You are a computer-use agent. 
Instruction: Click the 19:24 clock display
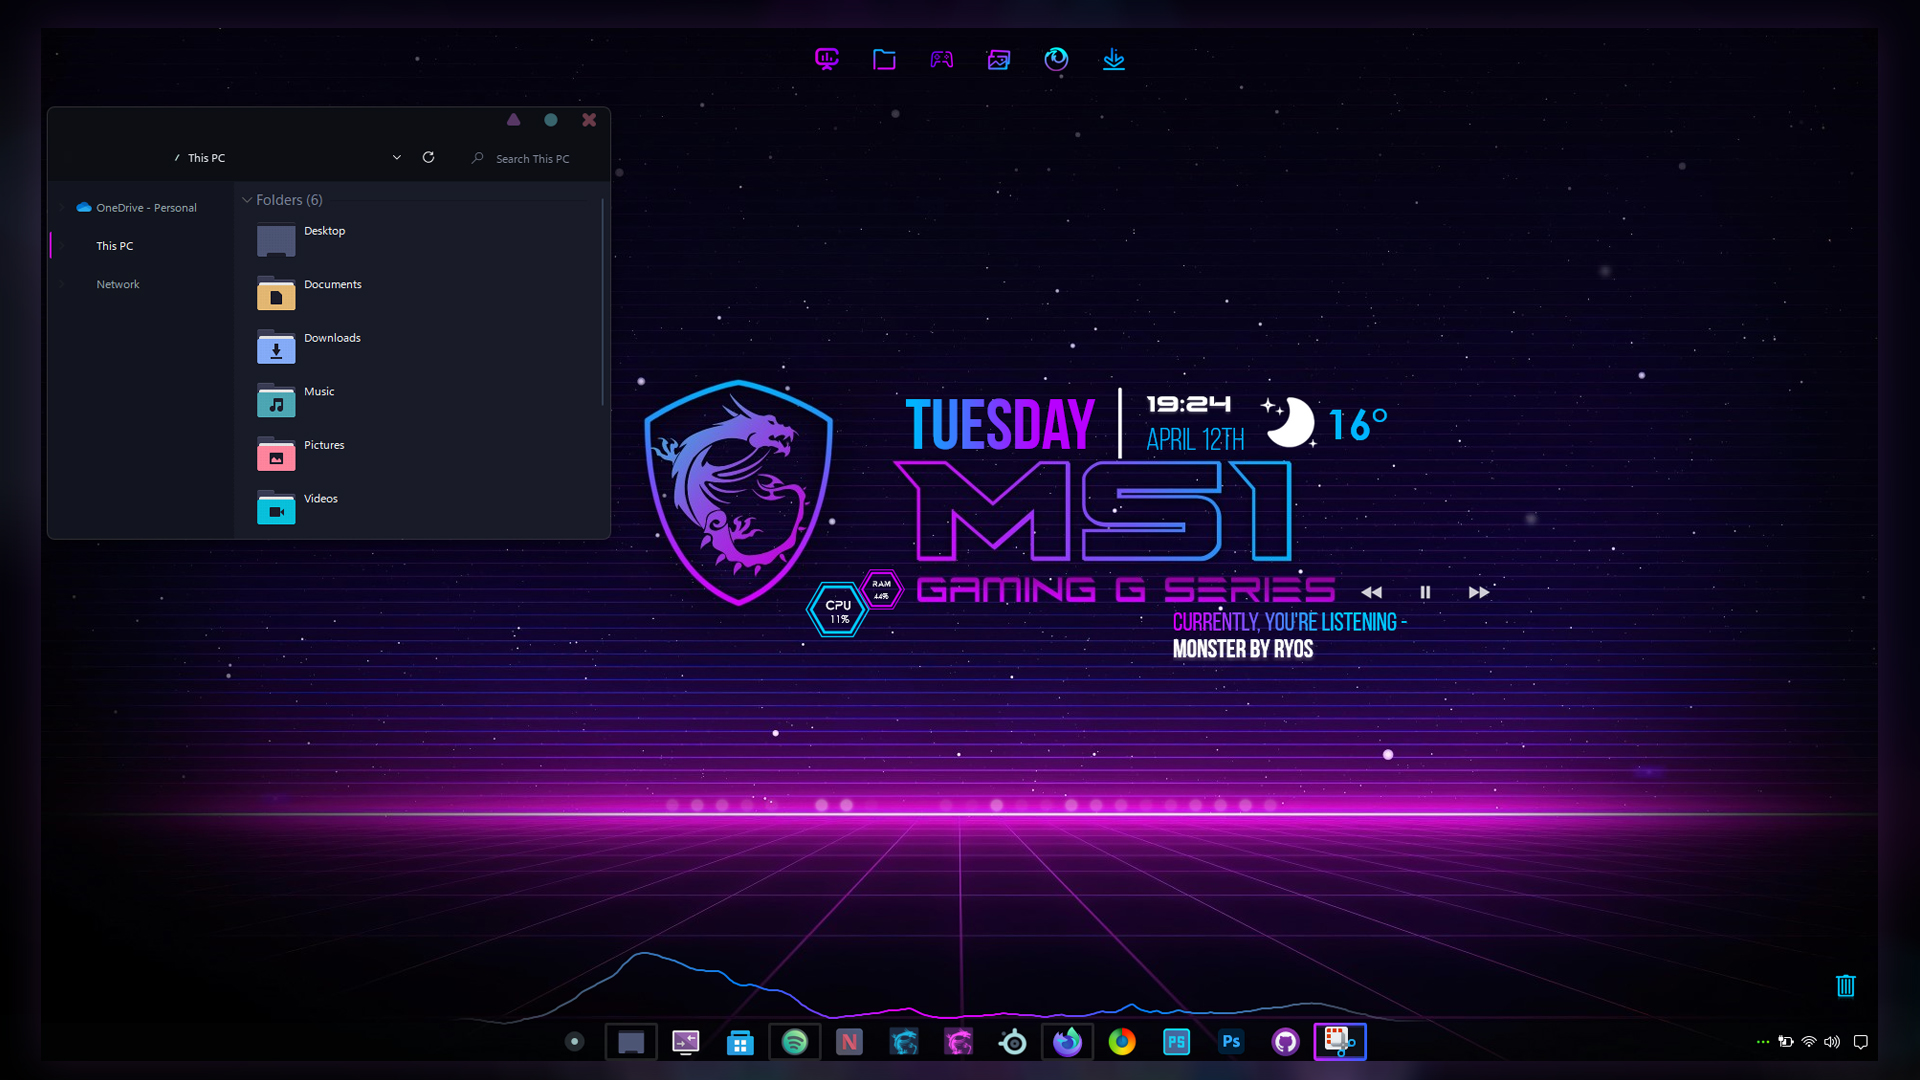pos(1189,404)
